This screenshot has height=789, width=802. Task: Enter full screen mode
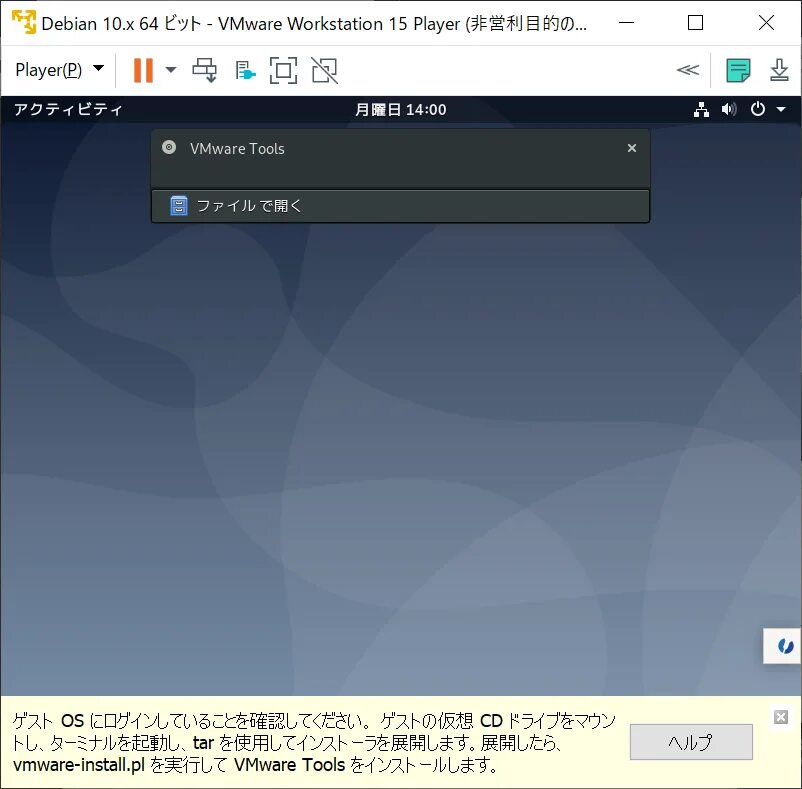(283, 70)
